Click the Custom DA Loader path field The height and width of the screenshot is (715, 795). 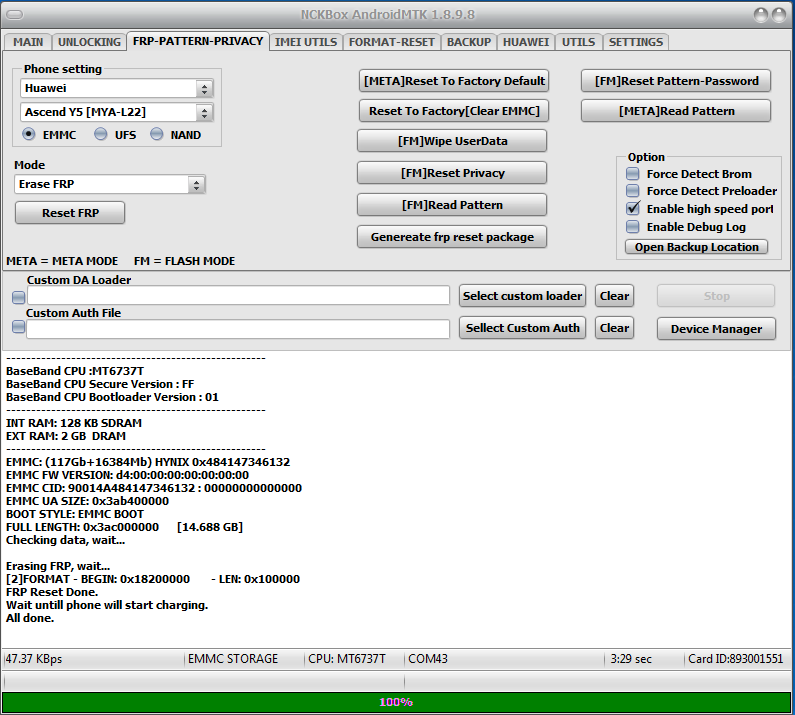tap(238, 296)
